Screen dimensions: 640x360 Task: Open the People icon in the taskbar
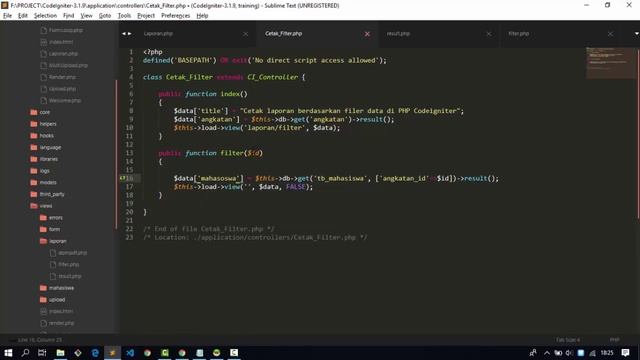533,353
